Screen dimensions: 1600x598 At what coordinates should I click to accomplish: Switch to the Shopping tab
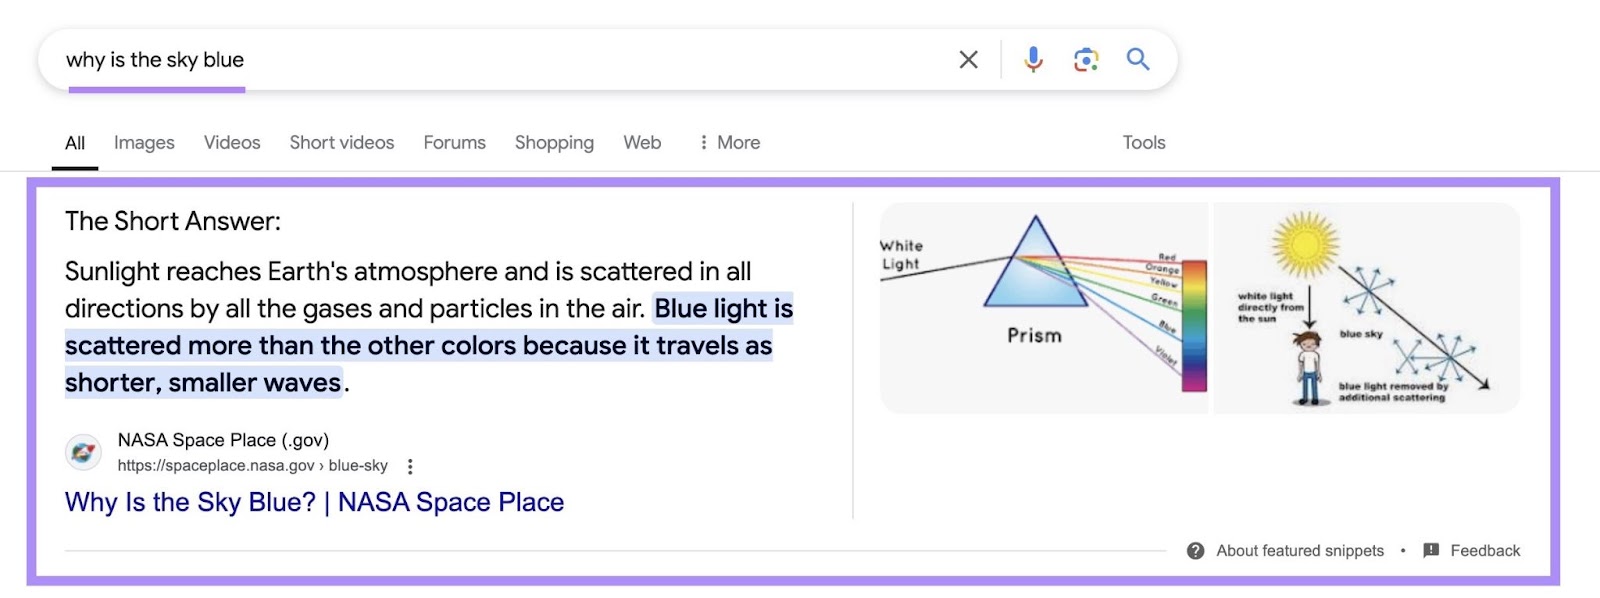pyautogui.click(x=554, y=142)
